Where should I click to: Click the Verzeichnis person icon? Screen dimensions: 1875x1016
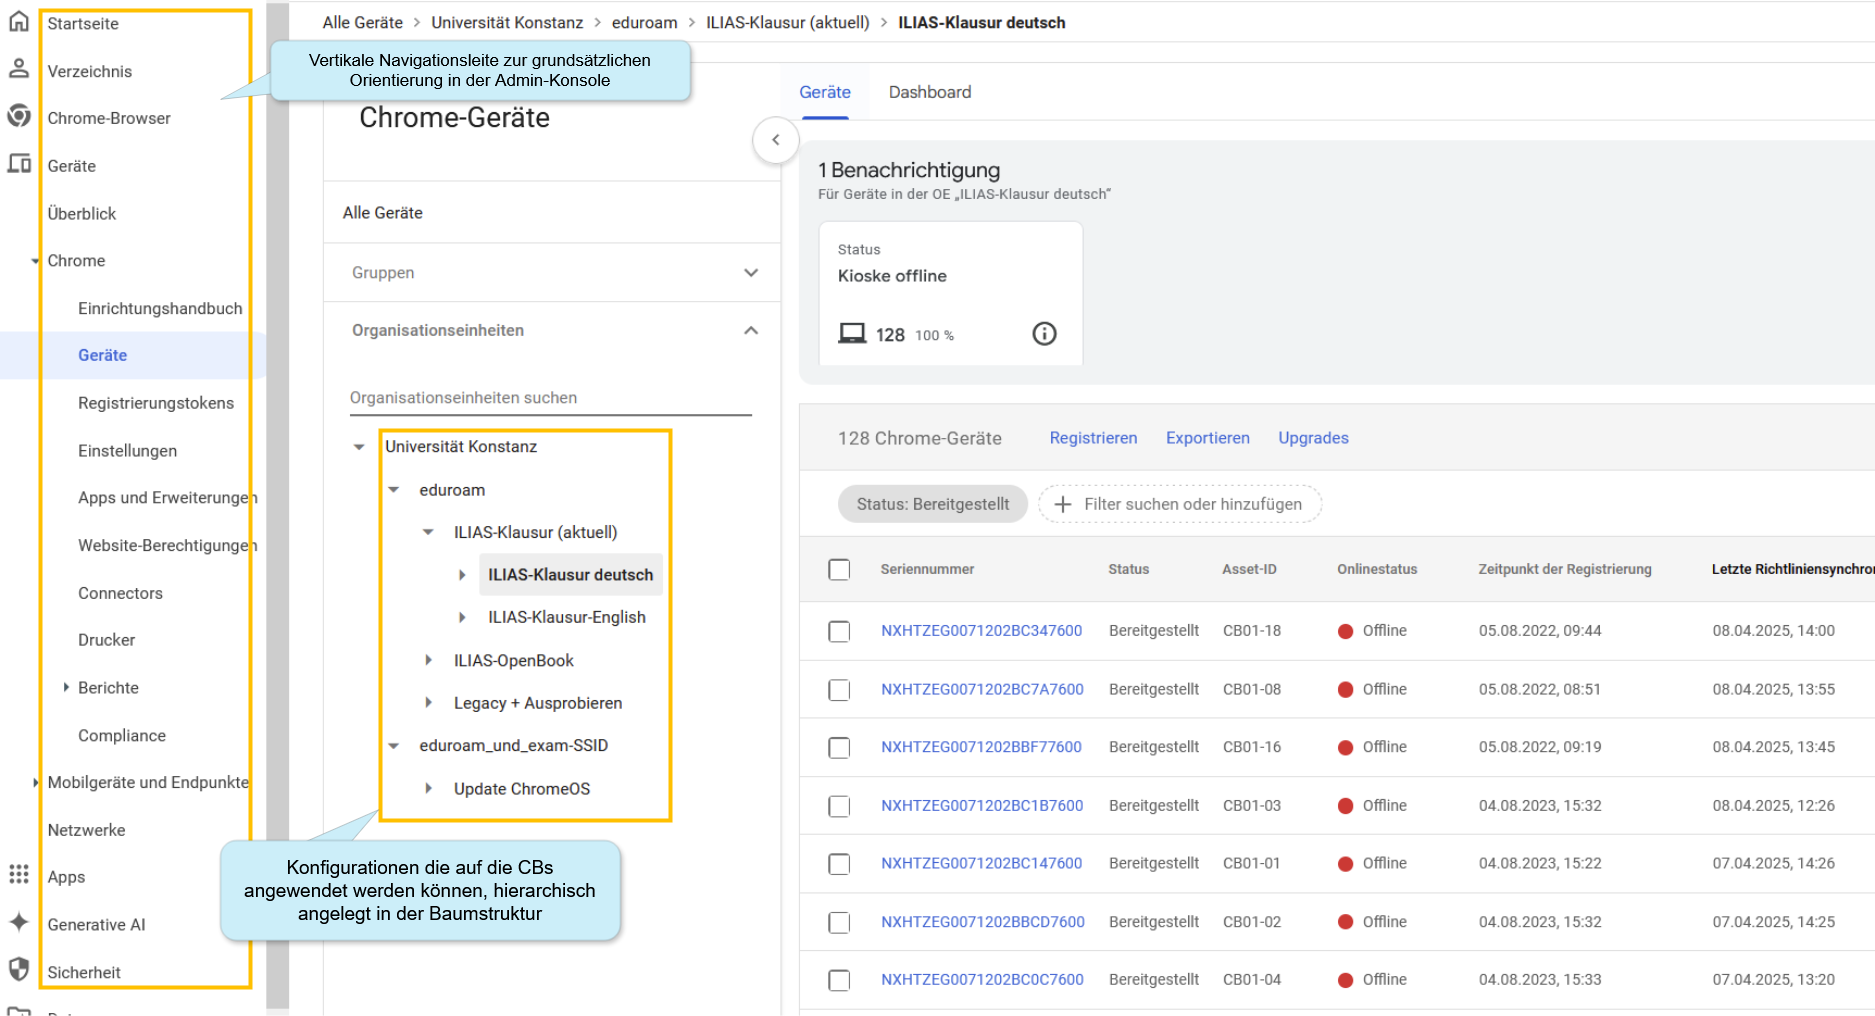pos(19,69)
